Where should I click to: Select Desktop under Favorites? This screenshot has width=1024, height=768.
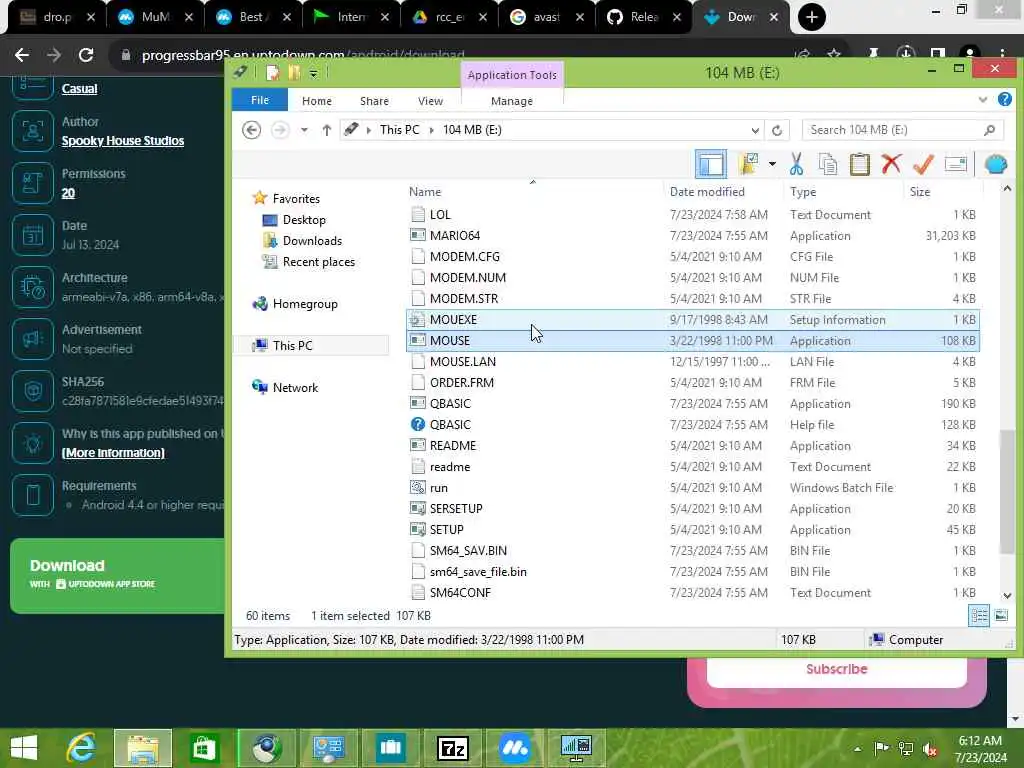[x=304, y=220]
